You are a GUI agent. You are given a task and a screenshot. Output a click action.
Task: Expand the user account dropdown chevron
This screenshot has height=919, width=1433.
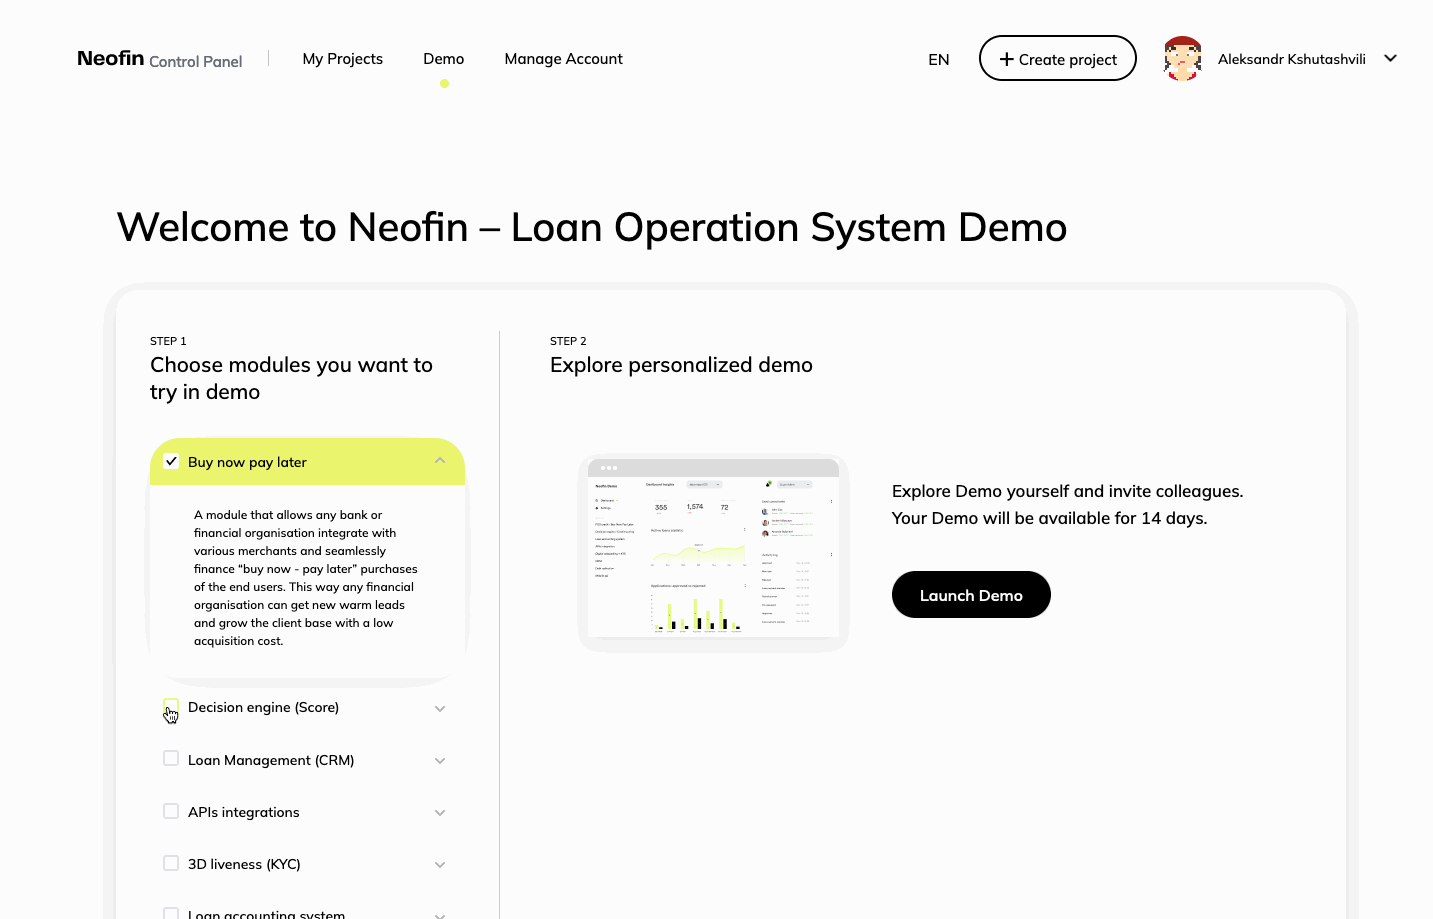click(1389, 58)
